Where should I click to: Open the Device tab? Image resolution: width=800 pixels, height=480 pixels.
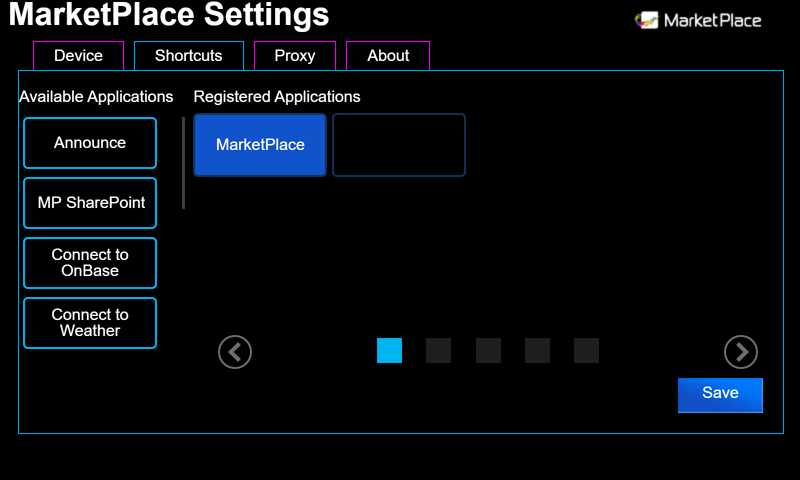(79, 56)
